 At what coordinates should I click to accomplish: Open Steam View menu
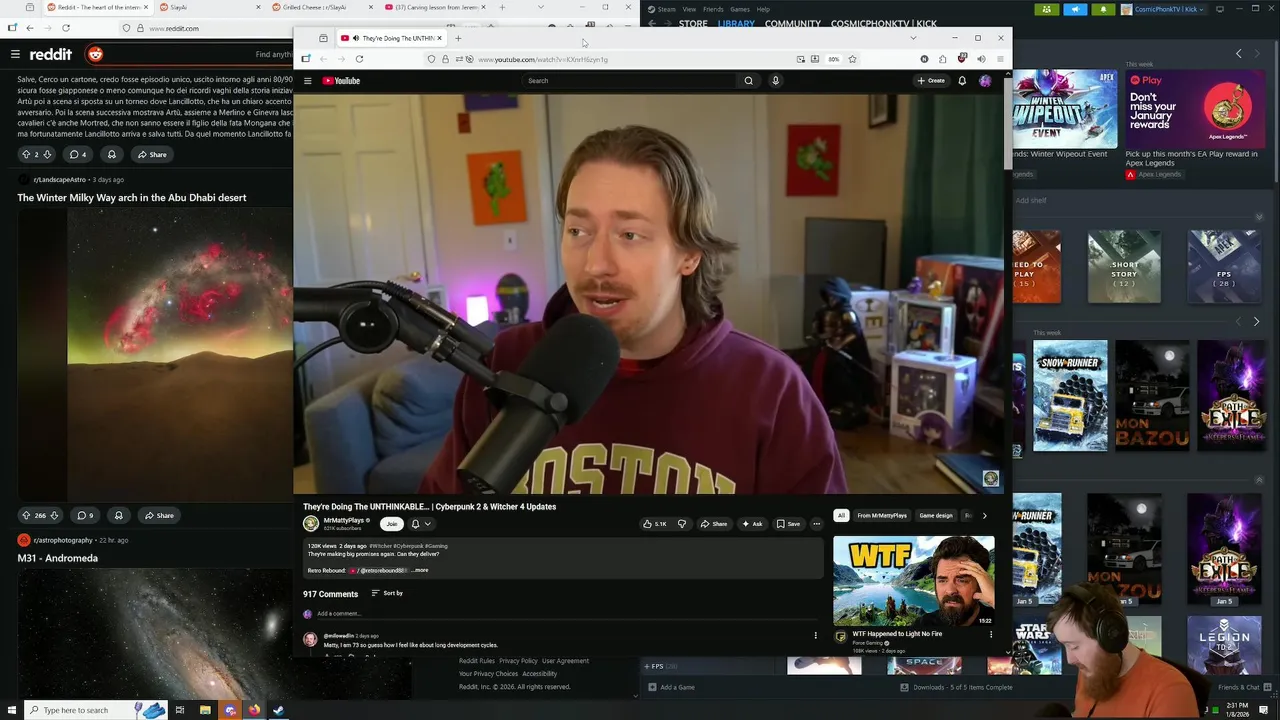tap(689, 9)
